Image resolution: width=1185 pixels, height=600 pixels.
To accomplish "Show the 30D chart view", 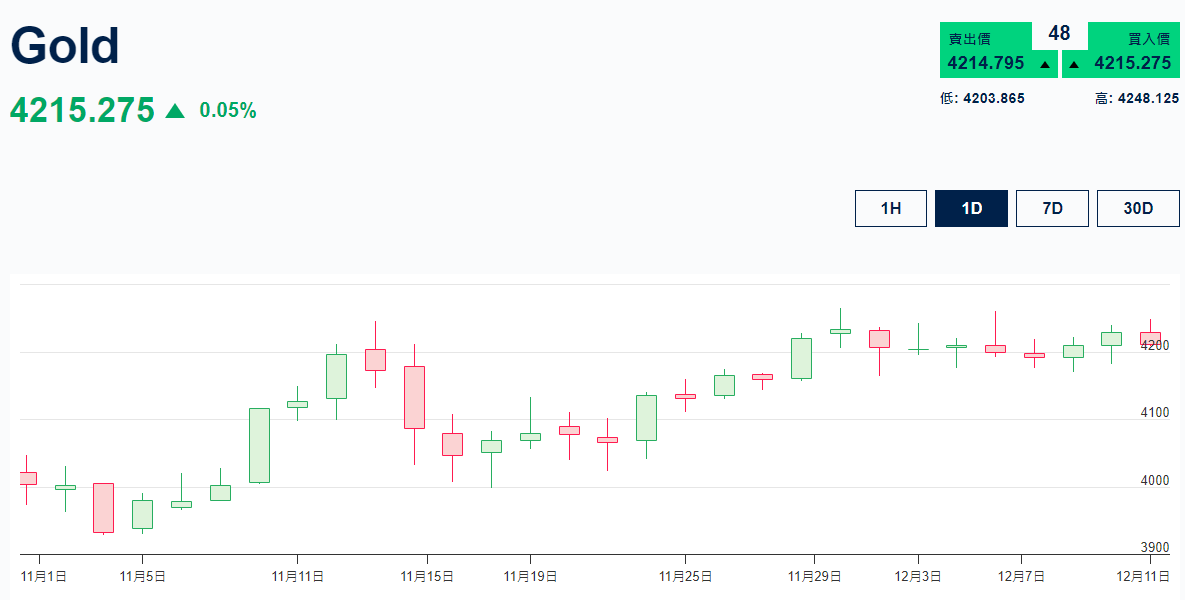I will tap(1138, 208).
